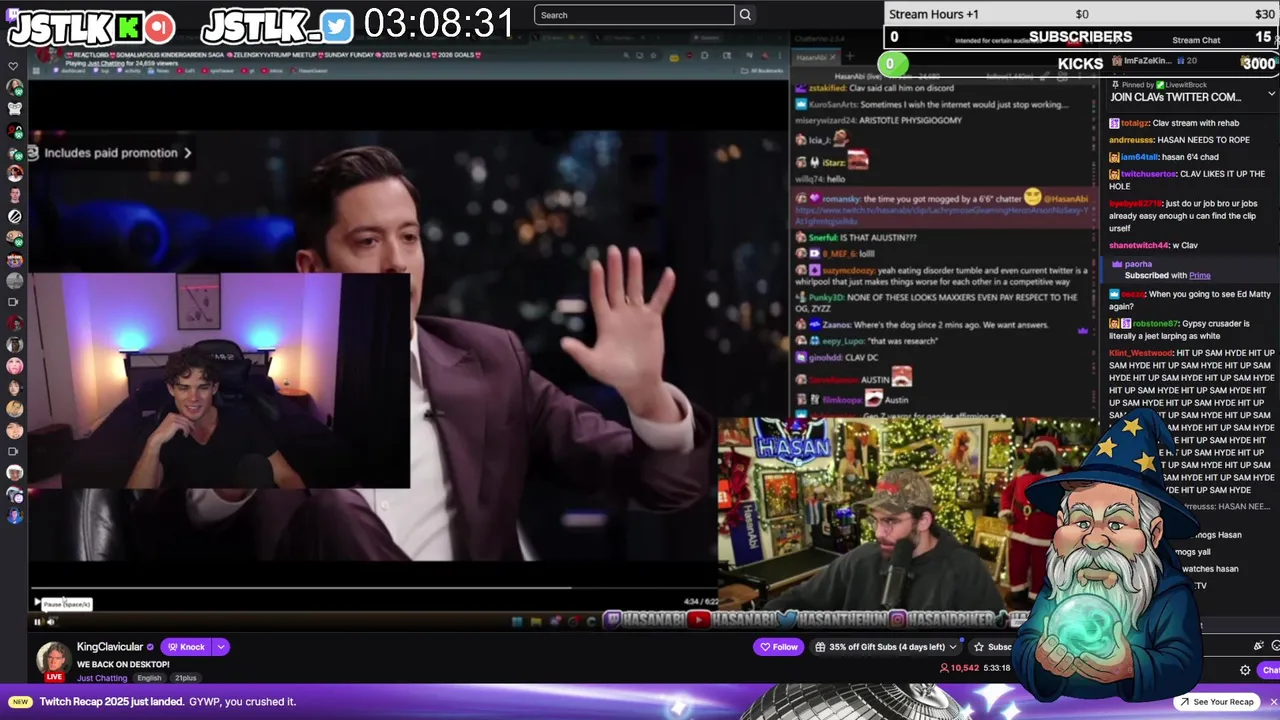Open Followed Channels heart icon in sidebar
The image size is (1280, 720).
coord(13,67)
